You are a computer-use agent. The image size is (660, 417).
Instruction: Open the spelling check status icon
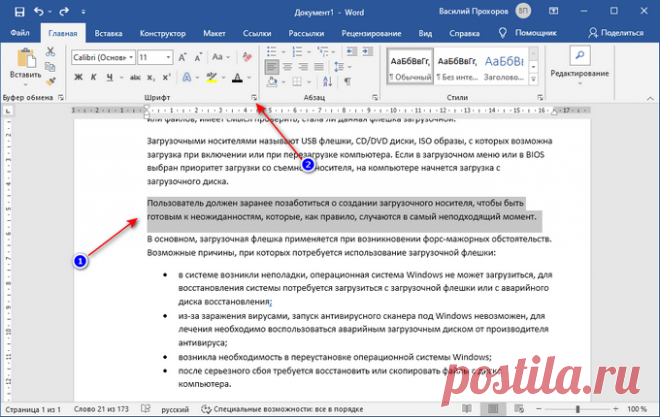coord(146,409)
